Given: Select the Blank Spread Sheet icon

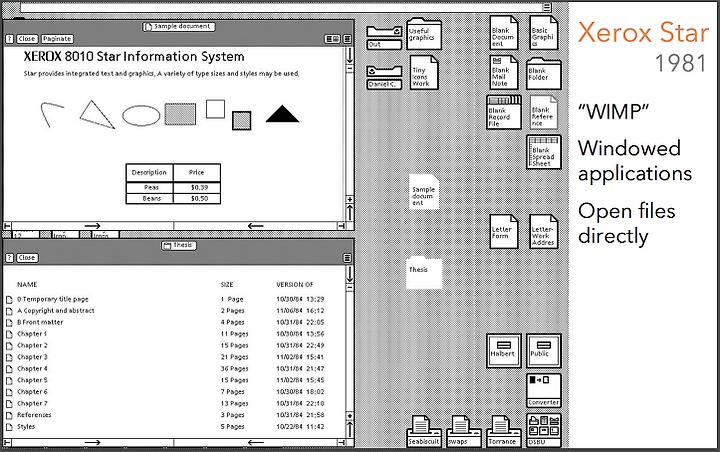Looking at the screenshot, I should click(x=544, y=152).
